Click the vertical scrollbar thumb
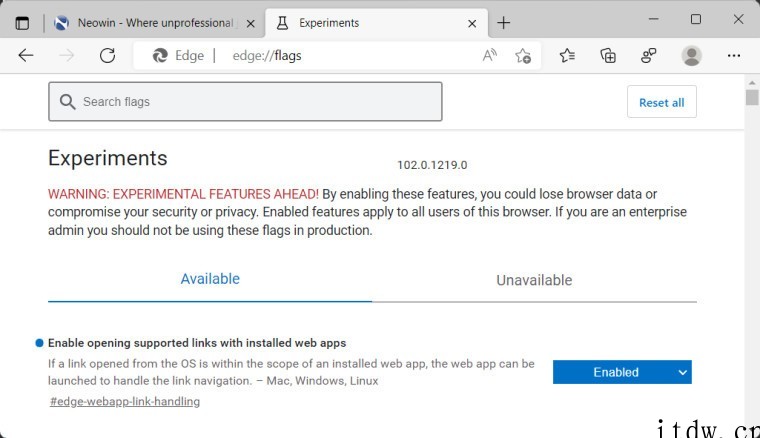760x438 pixels. (x=752, y=97)
